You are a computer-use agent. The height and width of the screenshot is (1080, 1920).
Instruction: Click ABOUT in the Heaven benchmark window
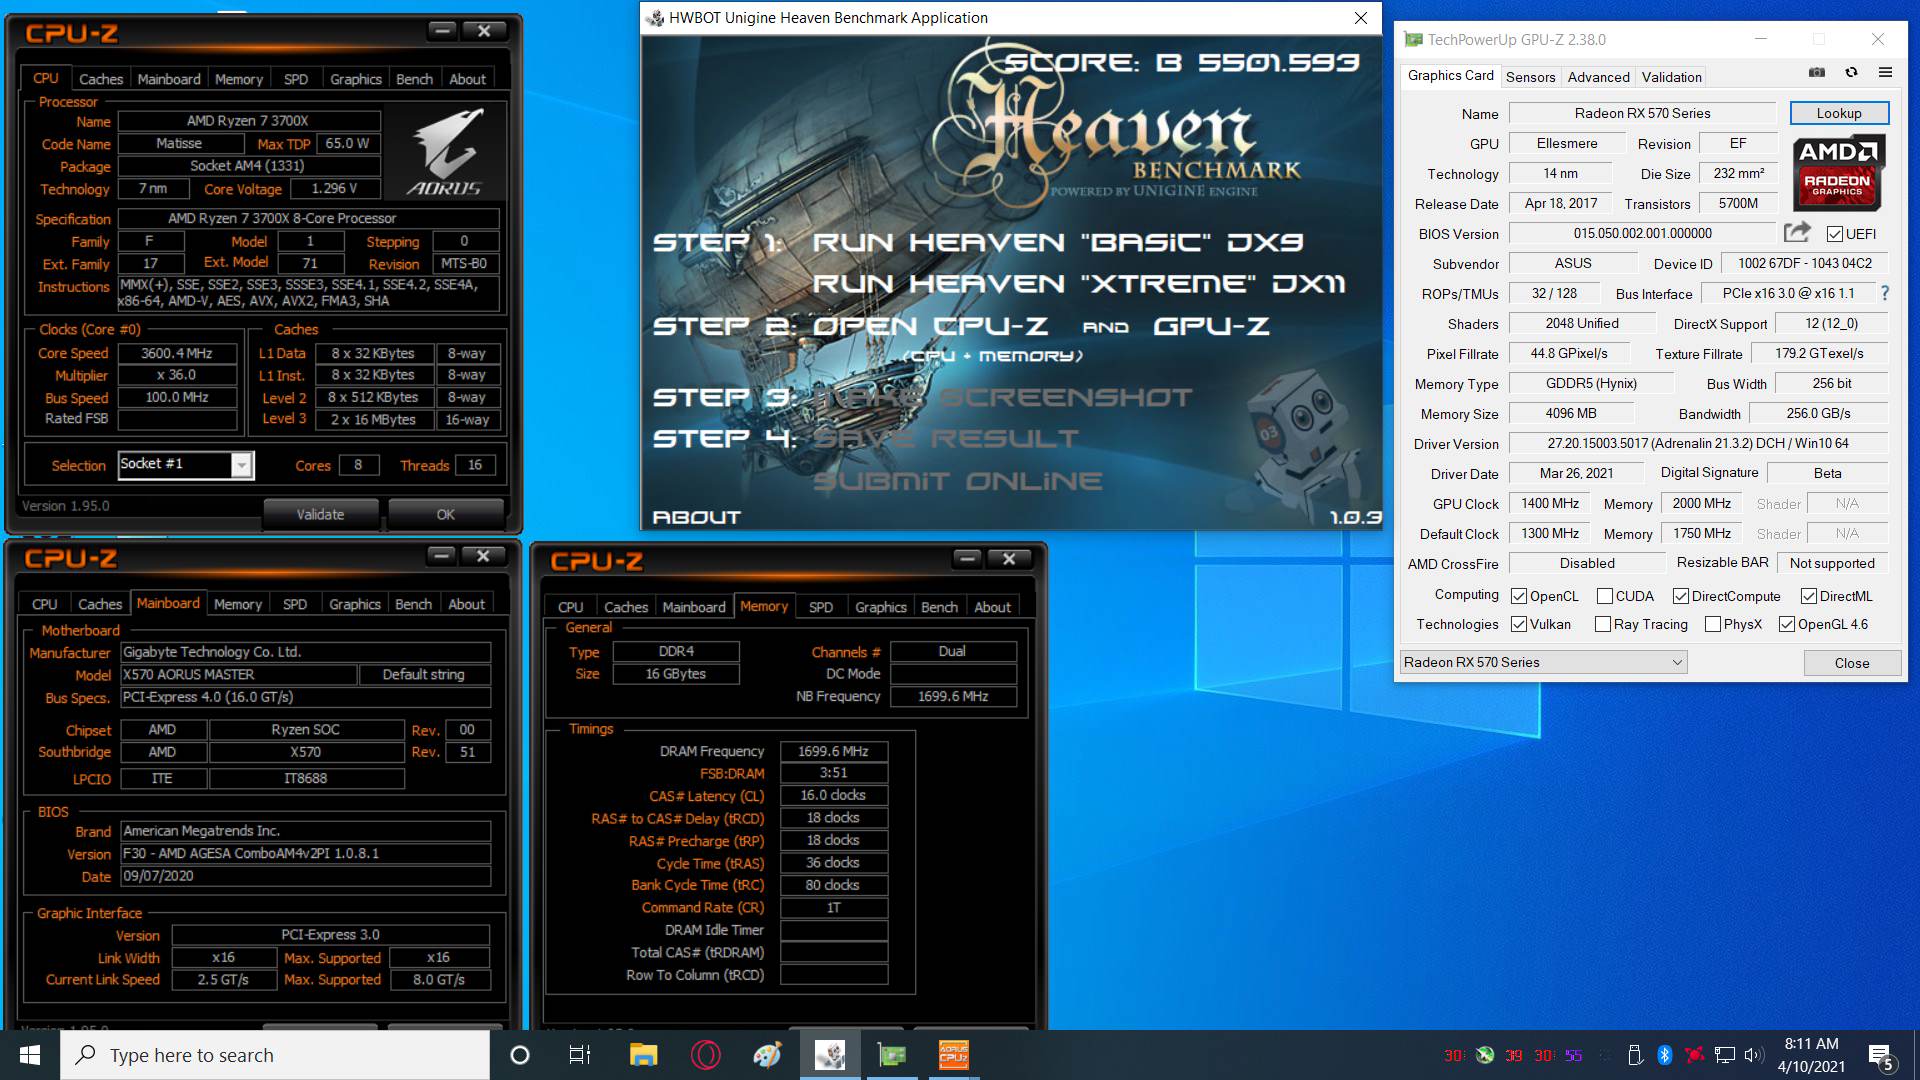[696, 517]
